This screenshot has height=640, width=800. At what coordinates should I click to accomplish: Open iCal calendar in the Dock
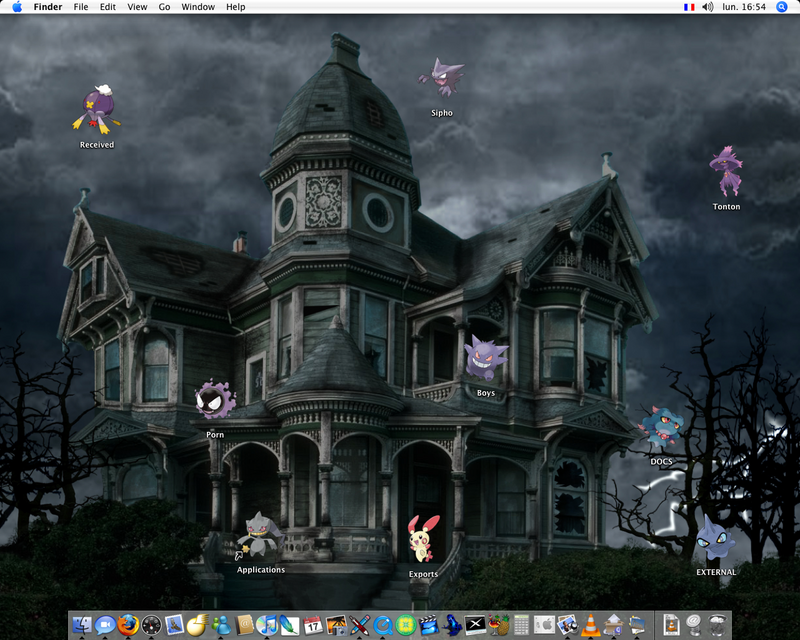coord(313,625)
